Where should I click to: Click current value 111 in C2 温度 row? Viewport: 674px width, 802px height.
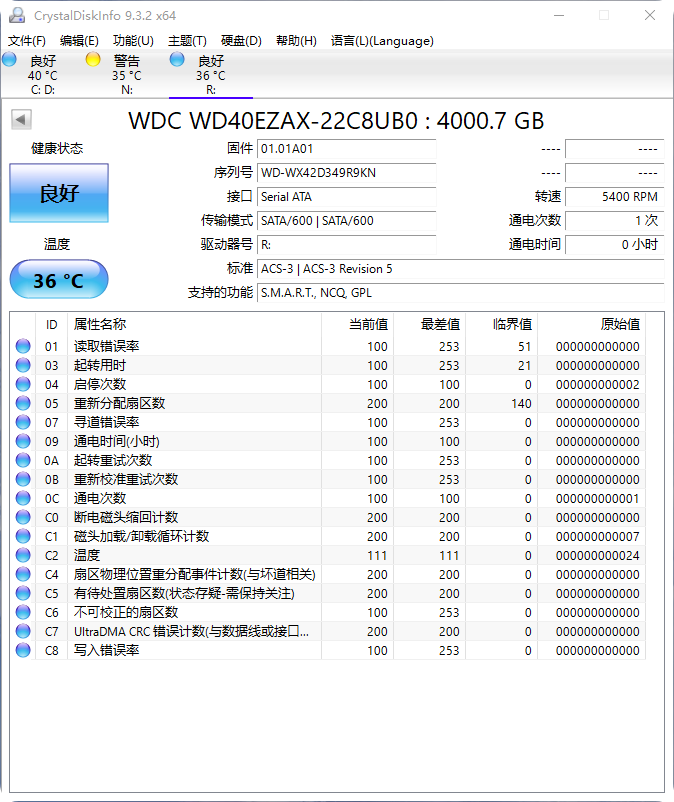coord(377,555)
